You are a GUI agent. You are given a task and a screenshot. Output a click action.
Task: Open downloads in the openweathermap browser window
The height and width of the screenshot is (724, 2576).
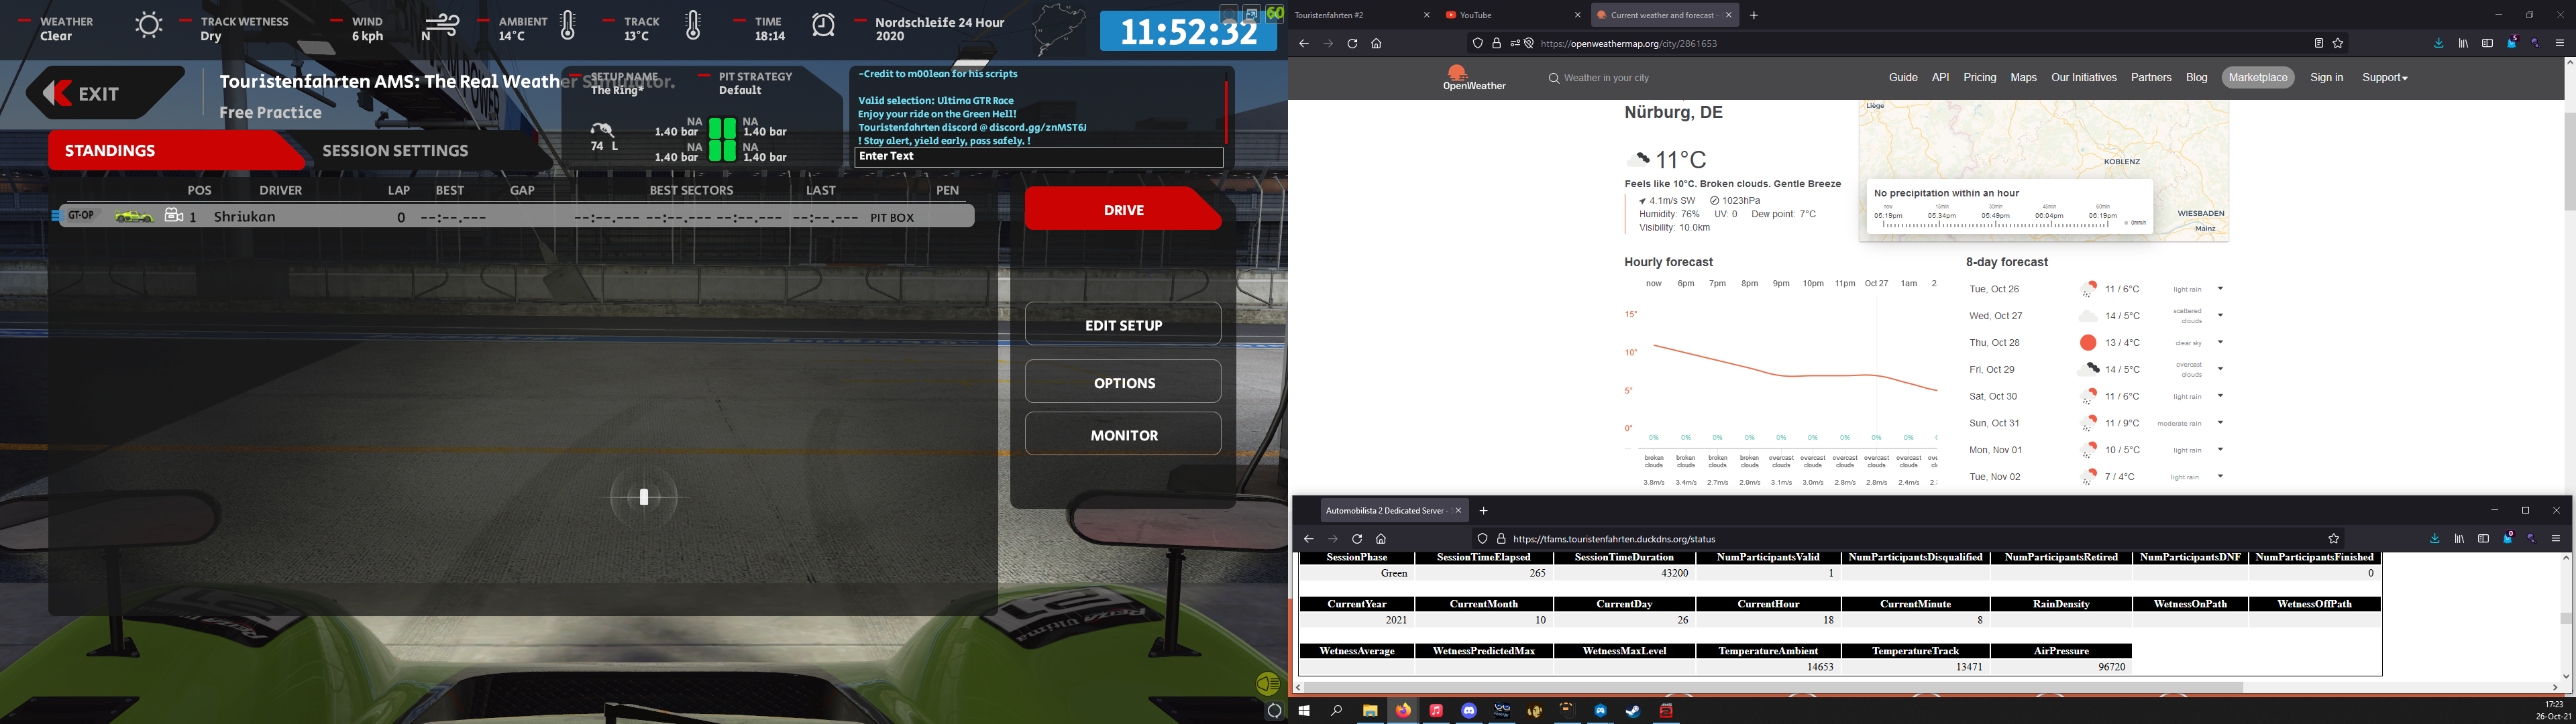coord(2439,44)
